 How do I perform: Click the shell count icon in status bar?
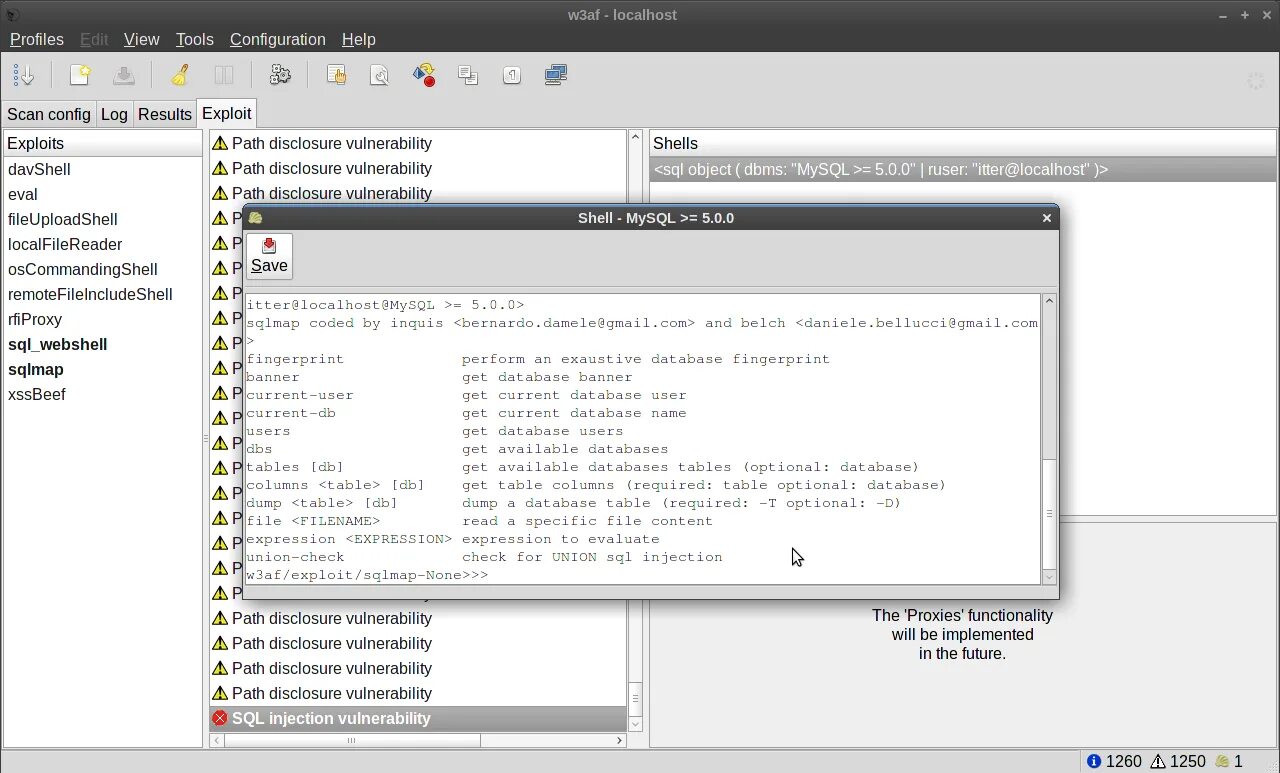point(1222,762)
